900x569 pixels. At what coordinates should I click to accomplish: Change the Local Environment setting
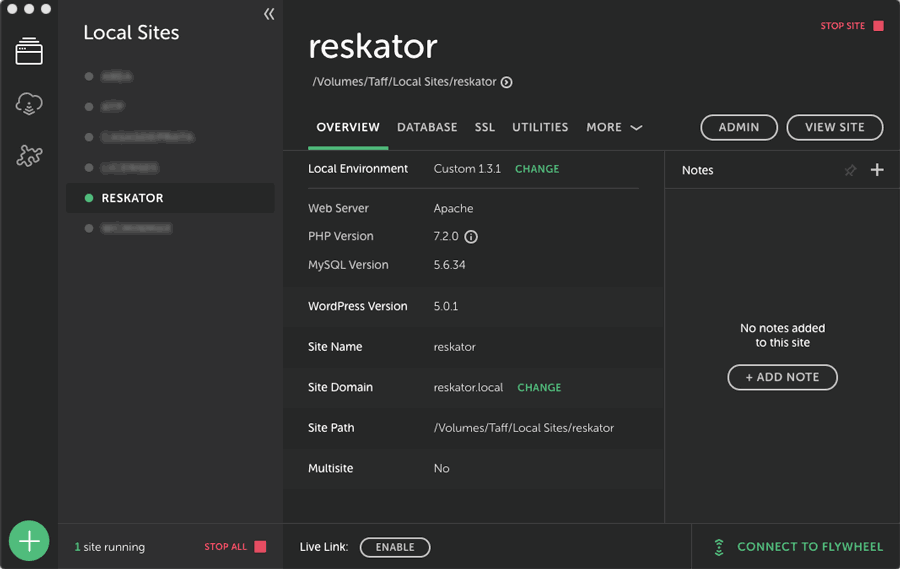537,169
